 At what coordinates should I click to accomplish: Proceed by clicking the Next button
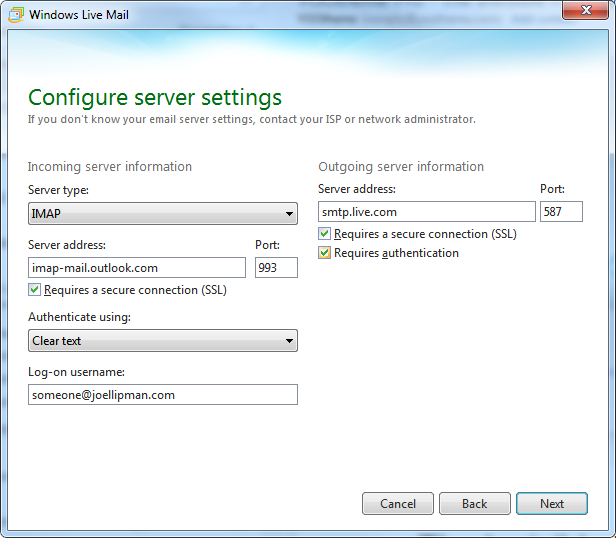pyautogui.click(x=552, y=503)
